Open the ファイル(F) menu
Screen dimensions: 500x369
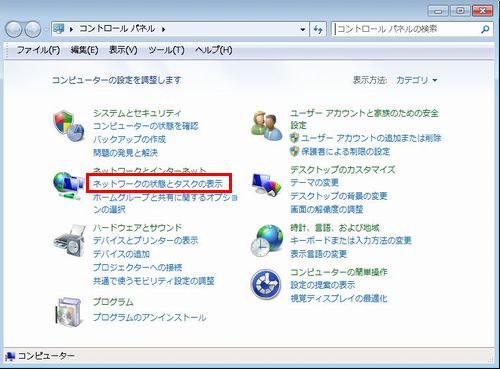click(x=38, y=50)
